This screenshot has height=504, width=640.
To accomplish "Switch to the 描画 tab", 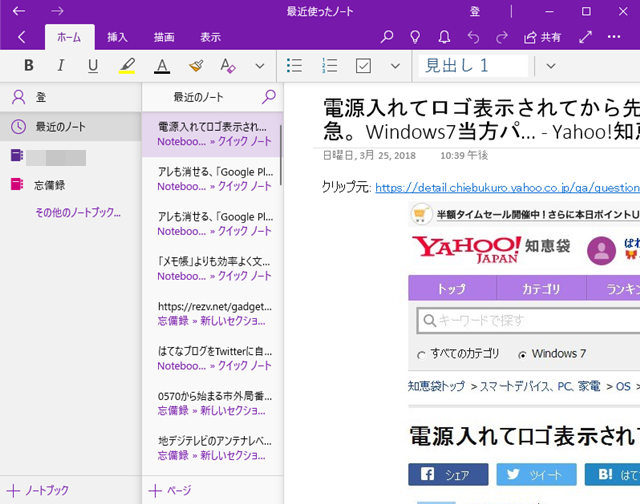I will [x=164, y=37].
